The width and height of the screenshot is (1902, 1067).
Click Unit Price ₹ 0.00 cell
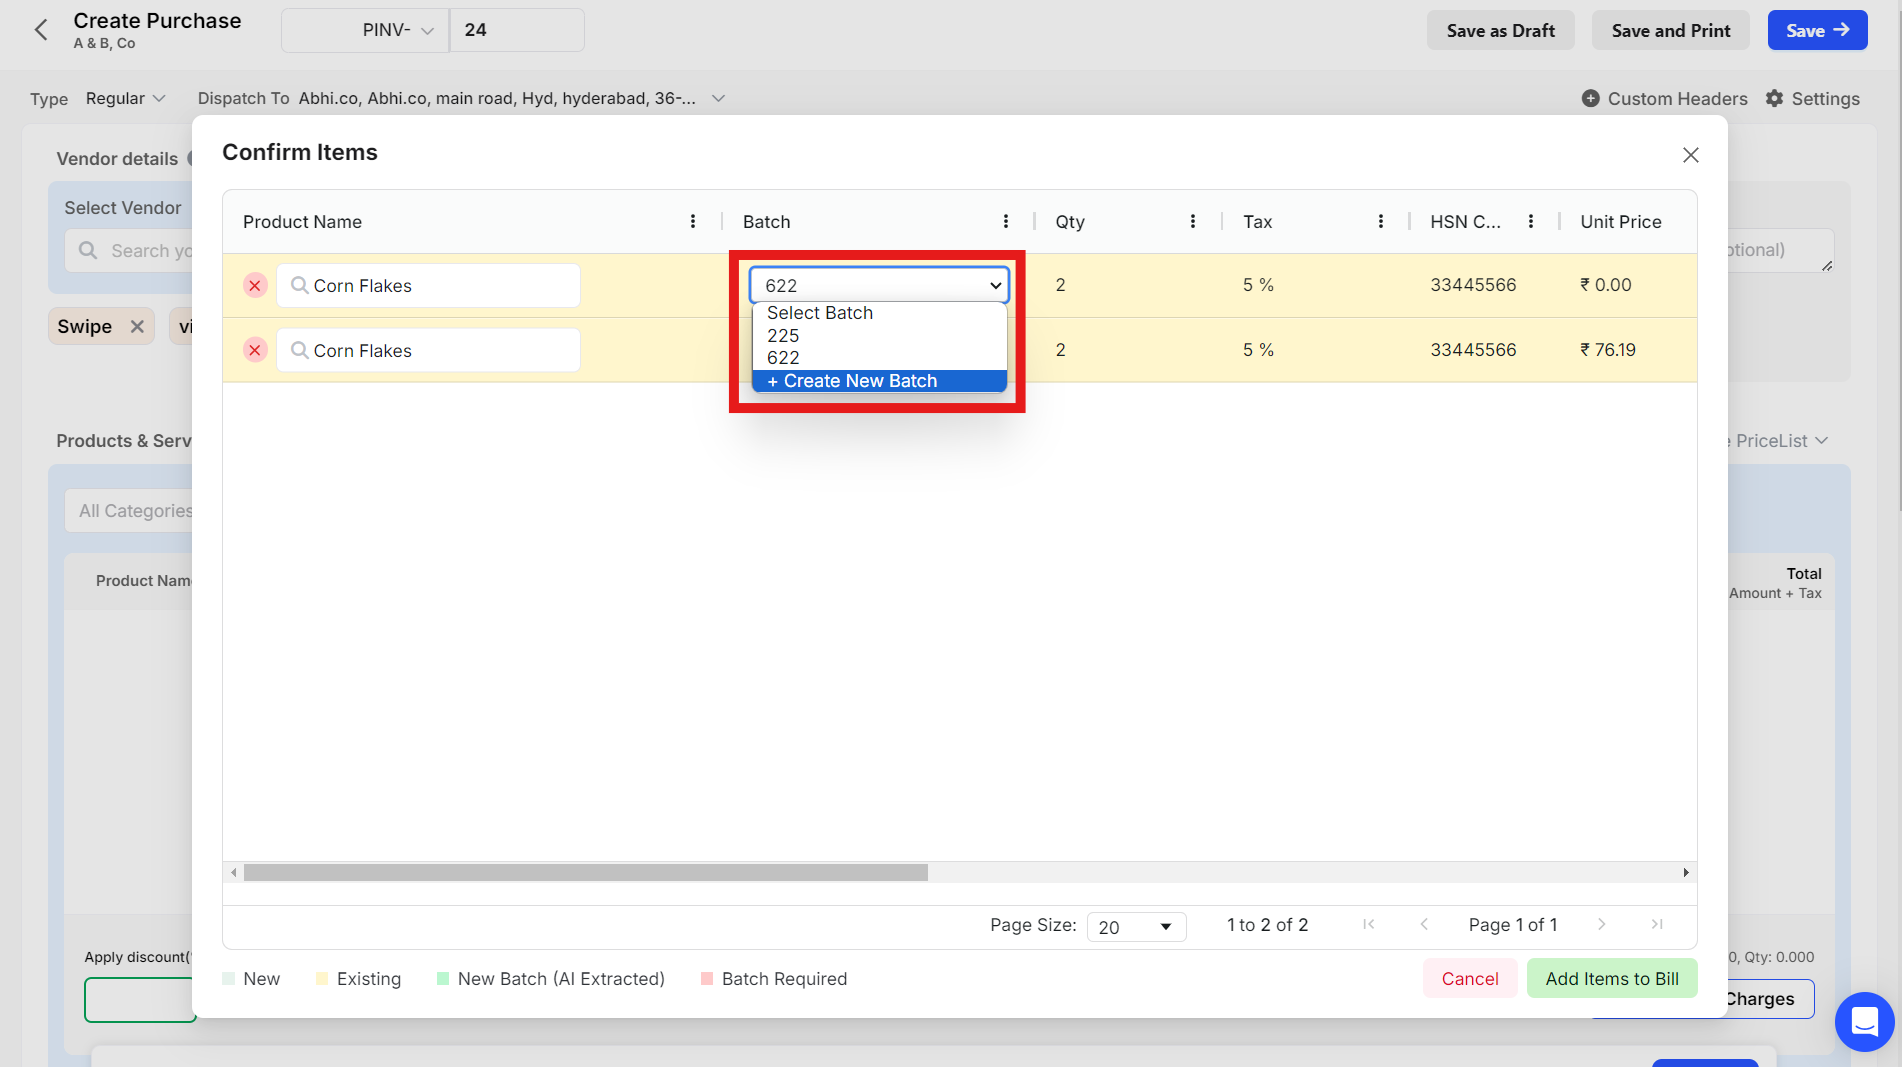pos(1628,285)
